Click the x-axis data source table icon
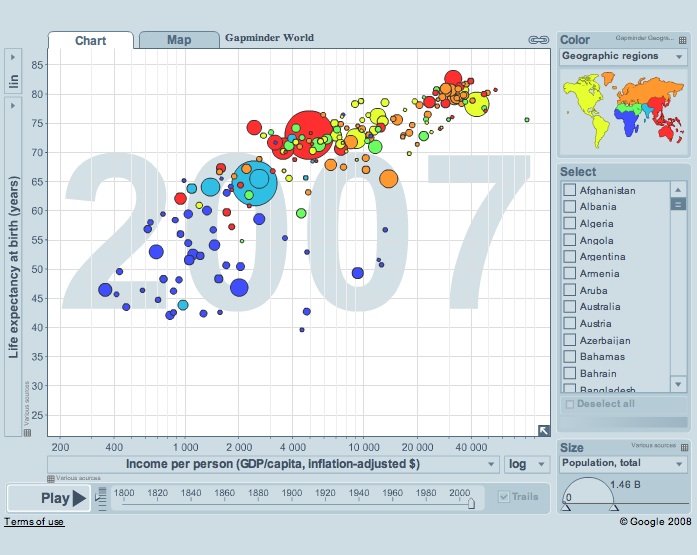This screenshot has height=555, width=697. point(51,479)
